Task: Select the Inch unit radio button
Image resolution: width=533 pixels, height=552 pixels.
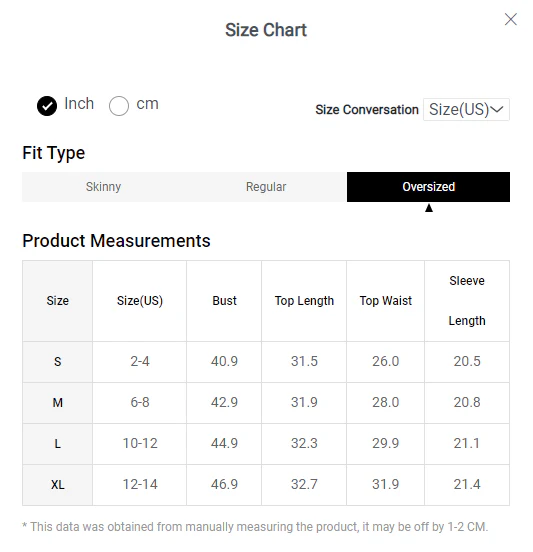Action: coord(47,106)
